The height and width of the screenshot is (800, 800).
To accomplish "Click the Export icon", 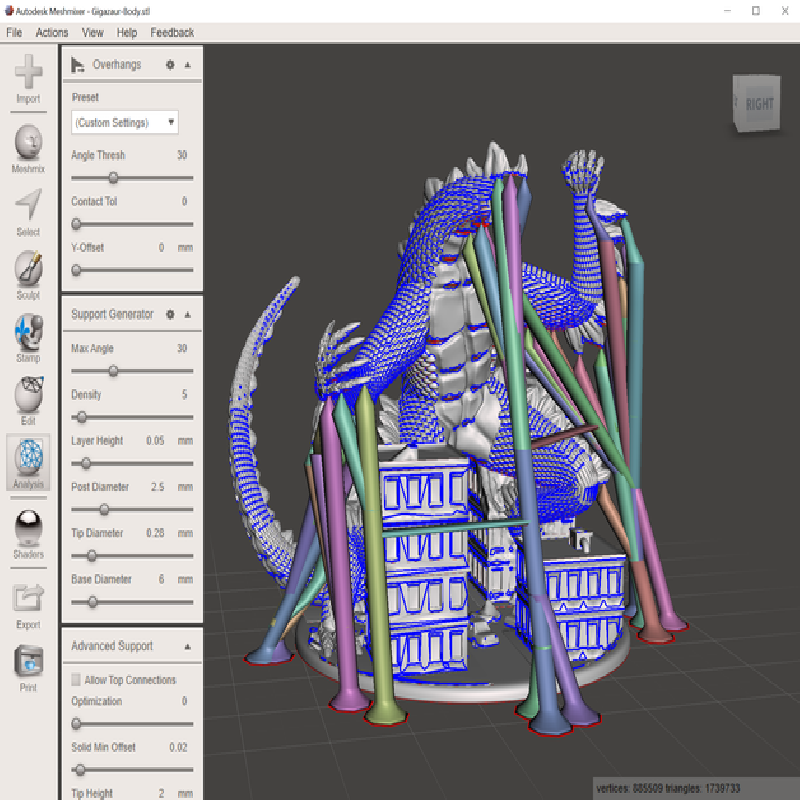I will pos(29,597).
